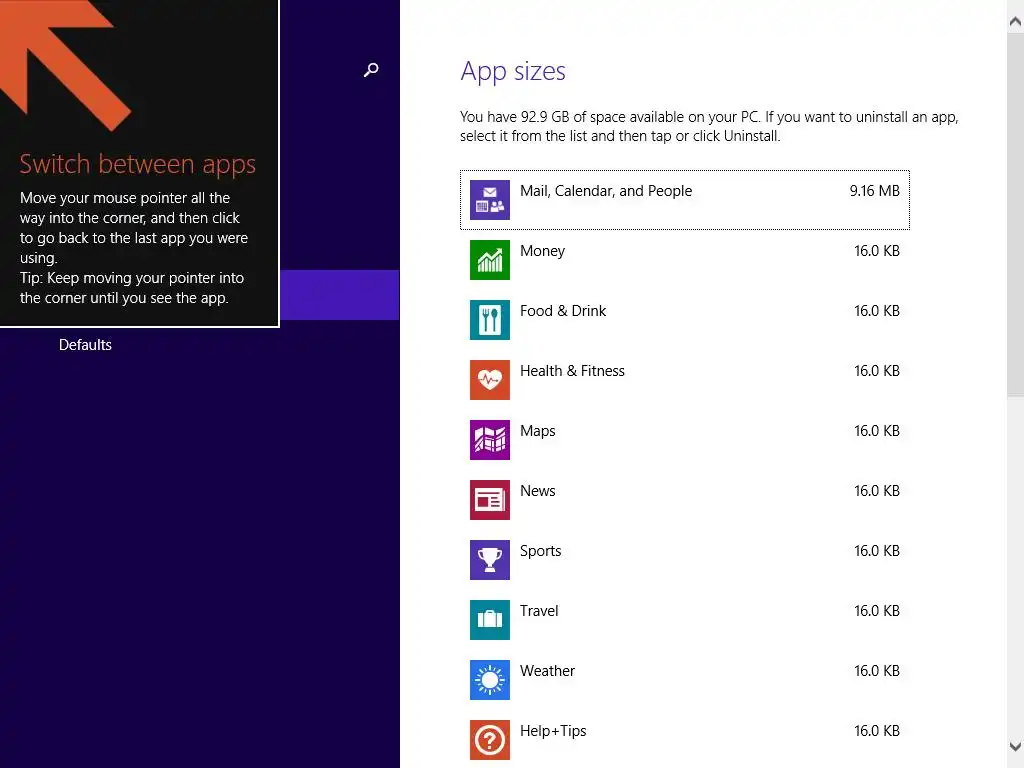Select the Travel app name
The image size is (1024, 768).
coord(539,611)
